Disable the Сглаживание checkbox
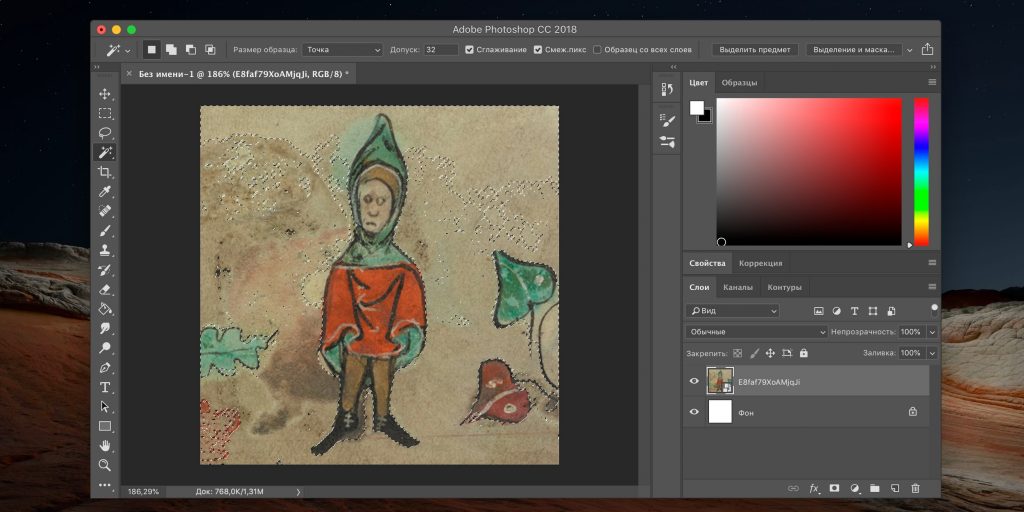1024x512 pixels. [470, 49]
